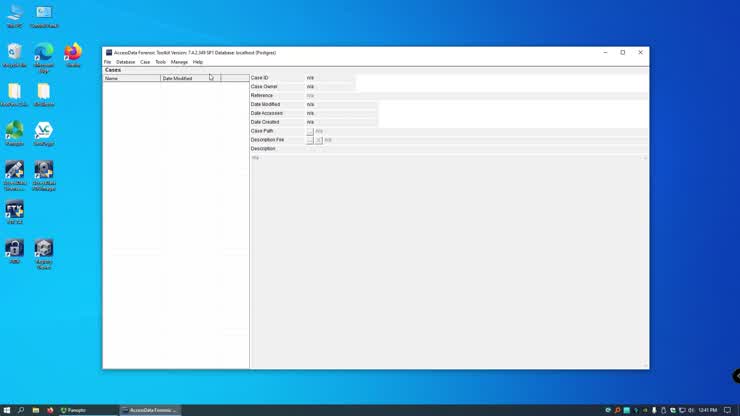Image resolution: width=740 pixels, height=416 pixels.
Task: Sort cases by Name column header
Action: tap(132, 78)
